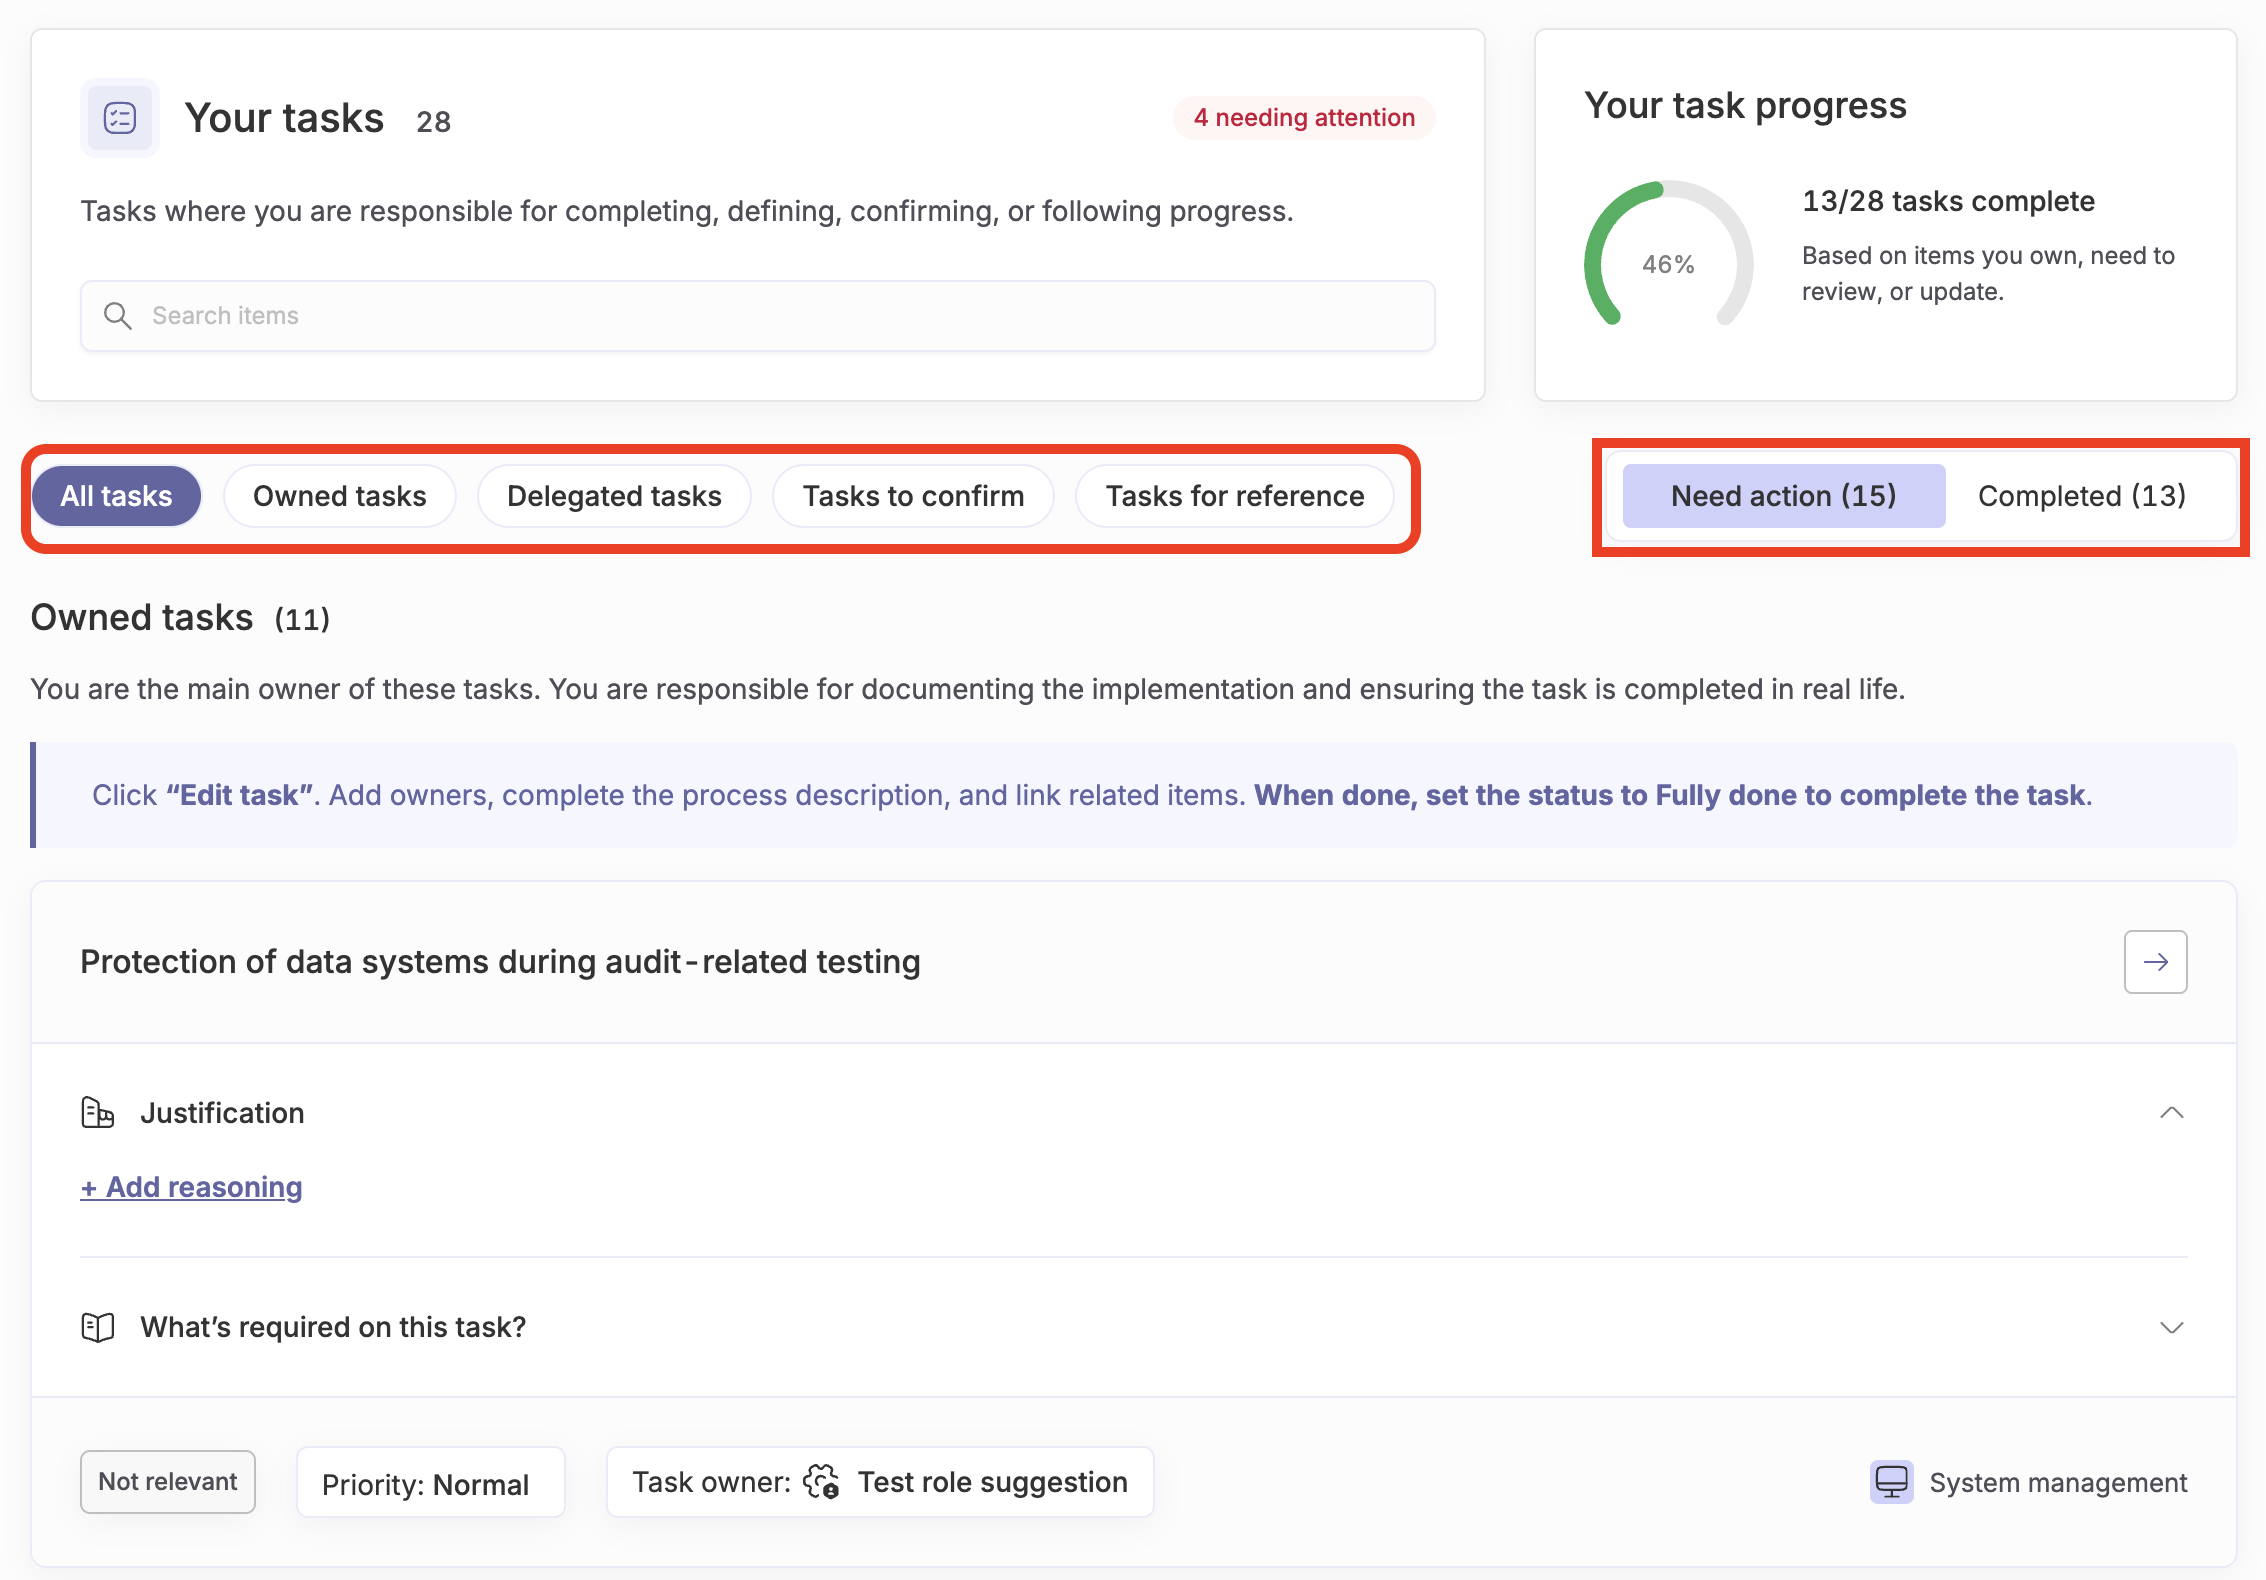Image resolution: width=2266 pixels, height=1580 pixels.
Task: Open task with the arrow icon button
Action: tap(2155, 962)
